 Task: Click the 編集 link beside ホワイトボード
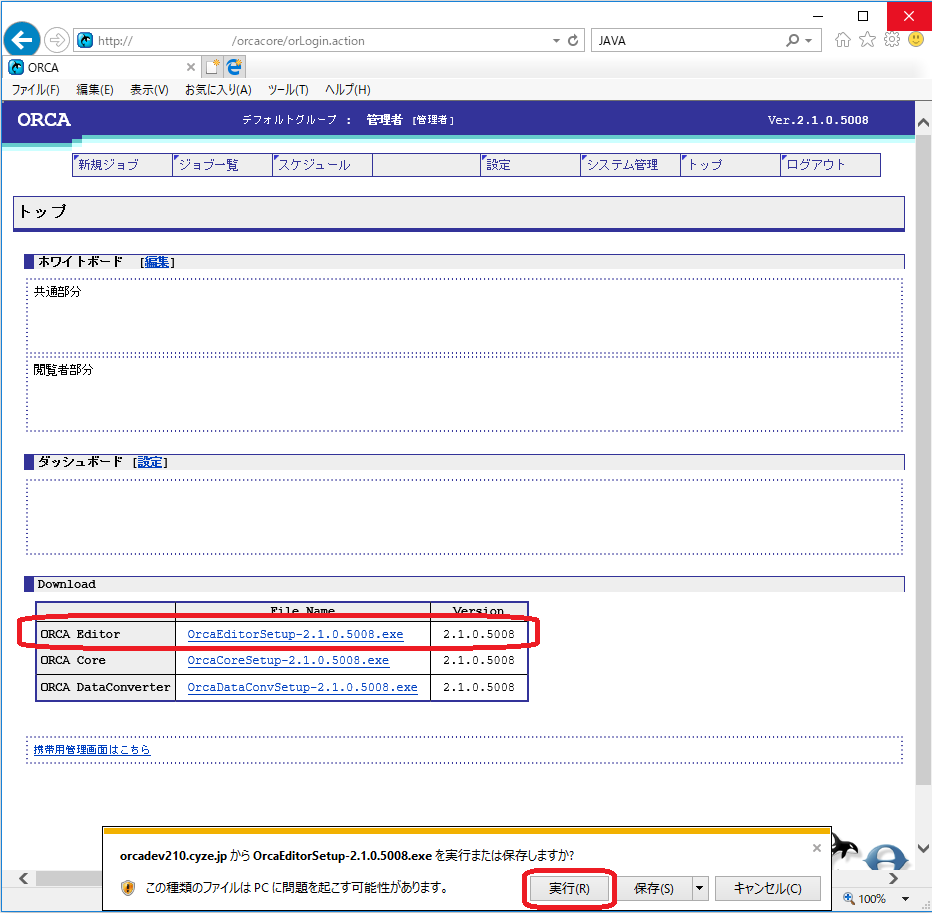[x=157, y=262]
